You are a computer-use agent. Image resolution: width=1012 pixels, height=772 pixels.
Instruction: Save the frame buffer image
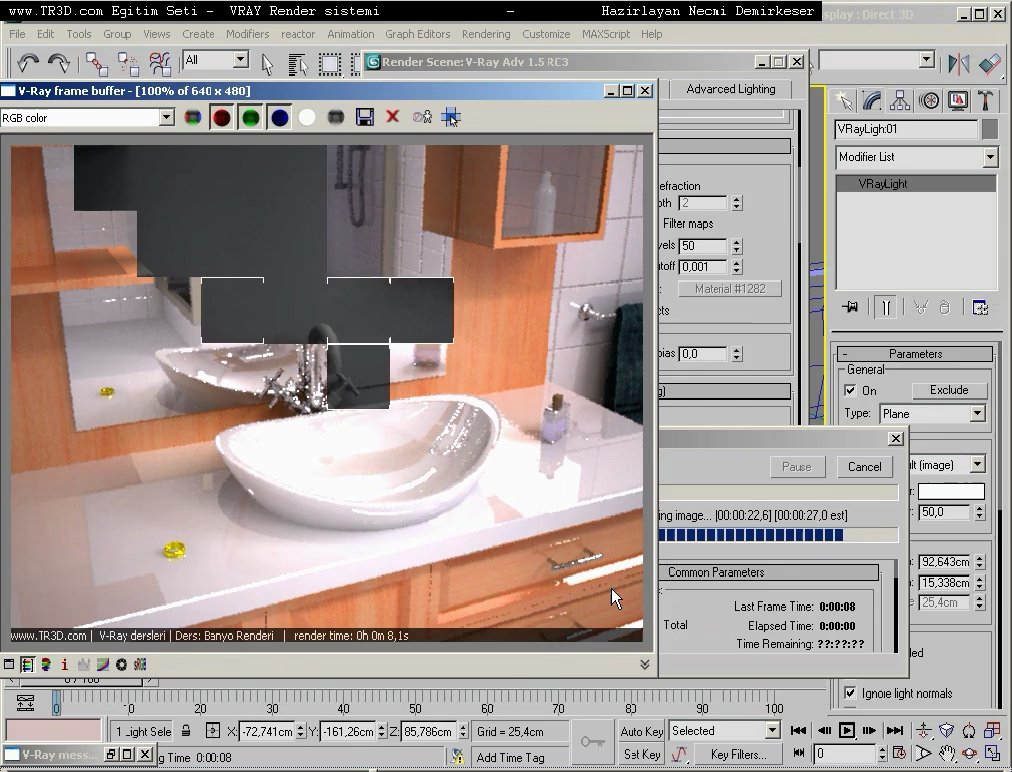click(365, 117)
